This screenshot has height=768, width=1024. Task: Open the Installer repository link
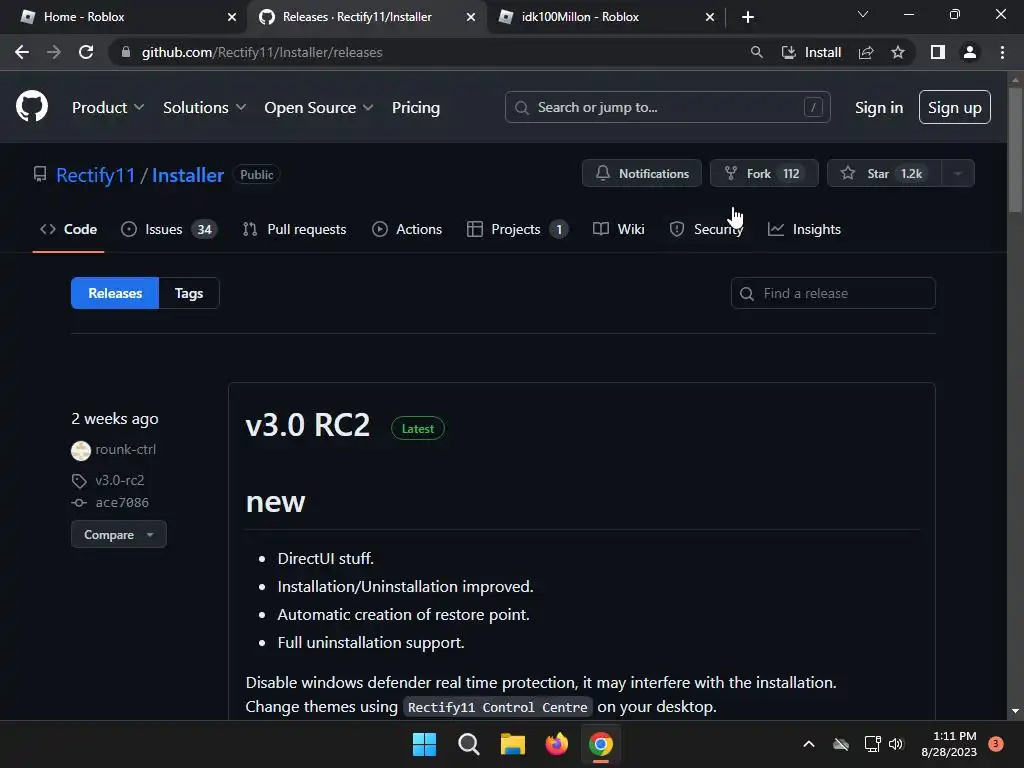pyautogui.click(x=188, y=175)
